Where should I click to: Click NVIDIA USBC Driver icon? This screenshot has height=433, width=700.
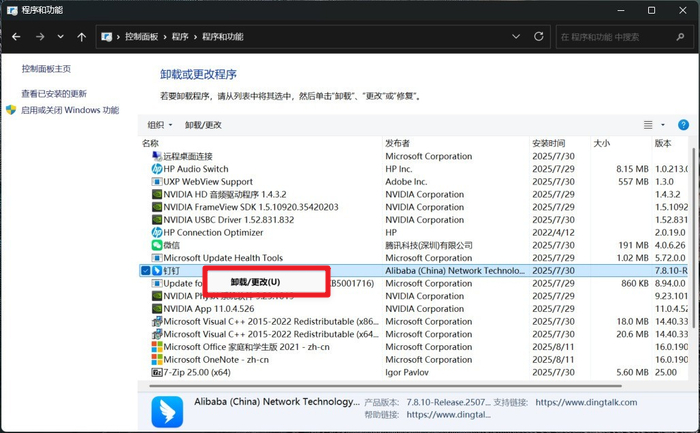tap(157, 220)
